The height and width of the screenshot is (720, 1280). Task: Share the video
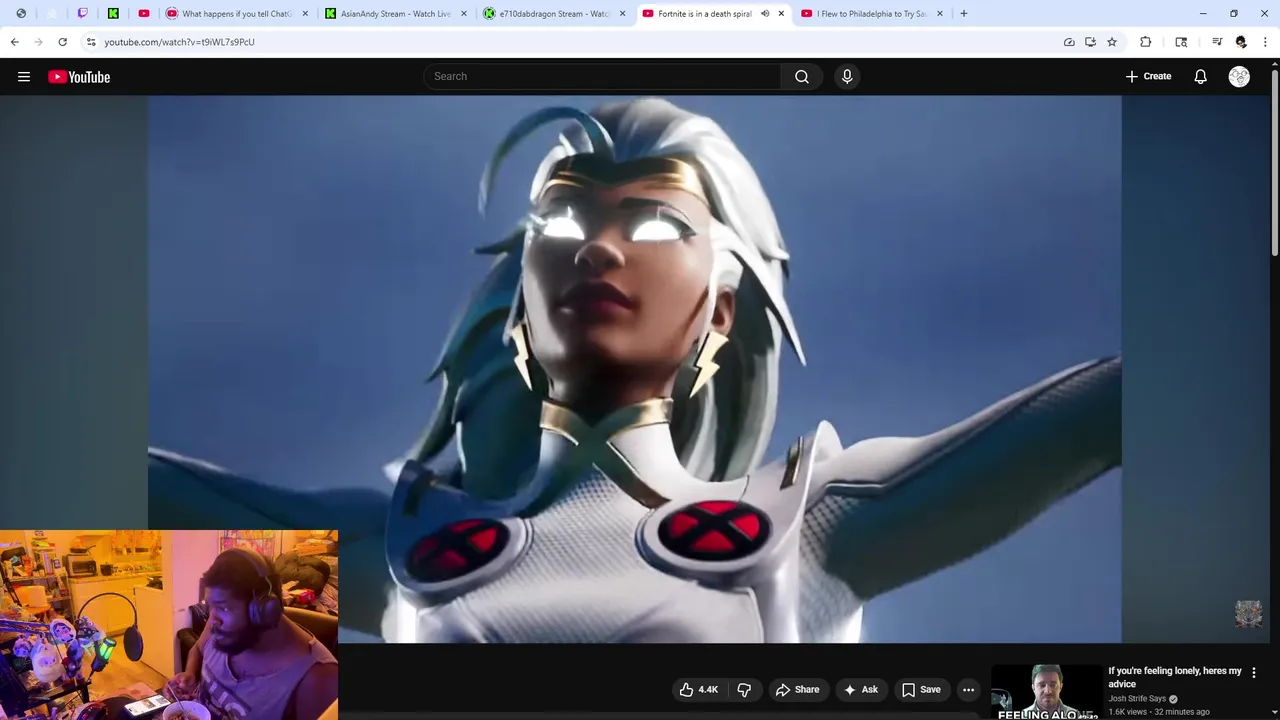pyautogui.click(x=797, y=689)
